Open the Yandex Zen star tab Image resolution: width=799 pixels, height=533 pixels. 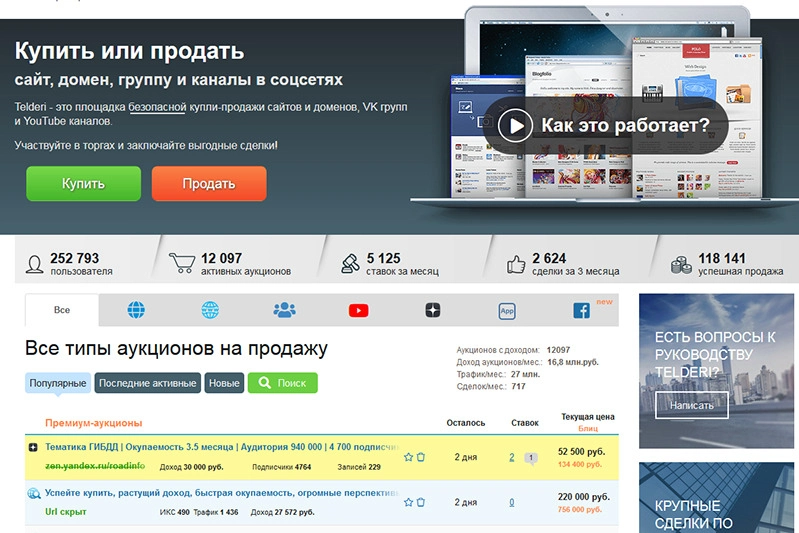pyautogui.click(x=433, y=310)
